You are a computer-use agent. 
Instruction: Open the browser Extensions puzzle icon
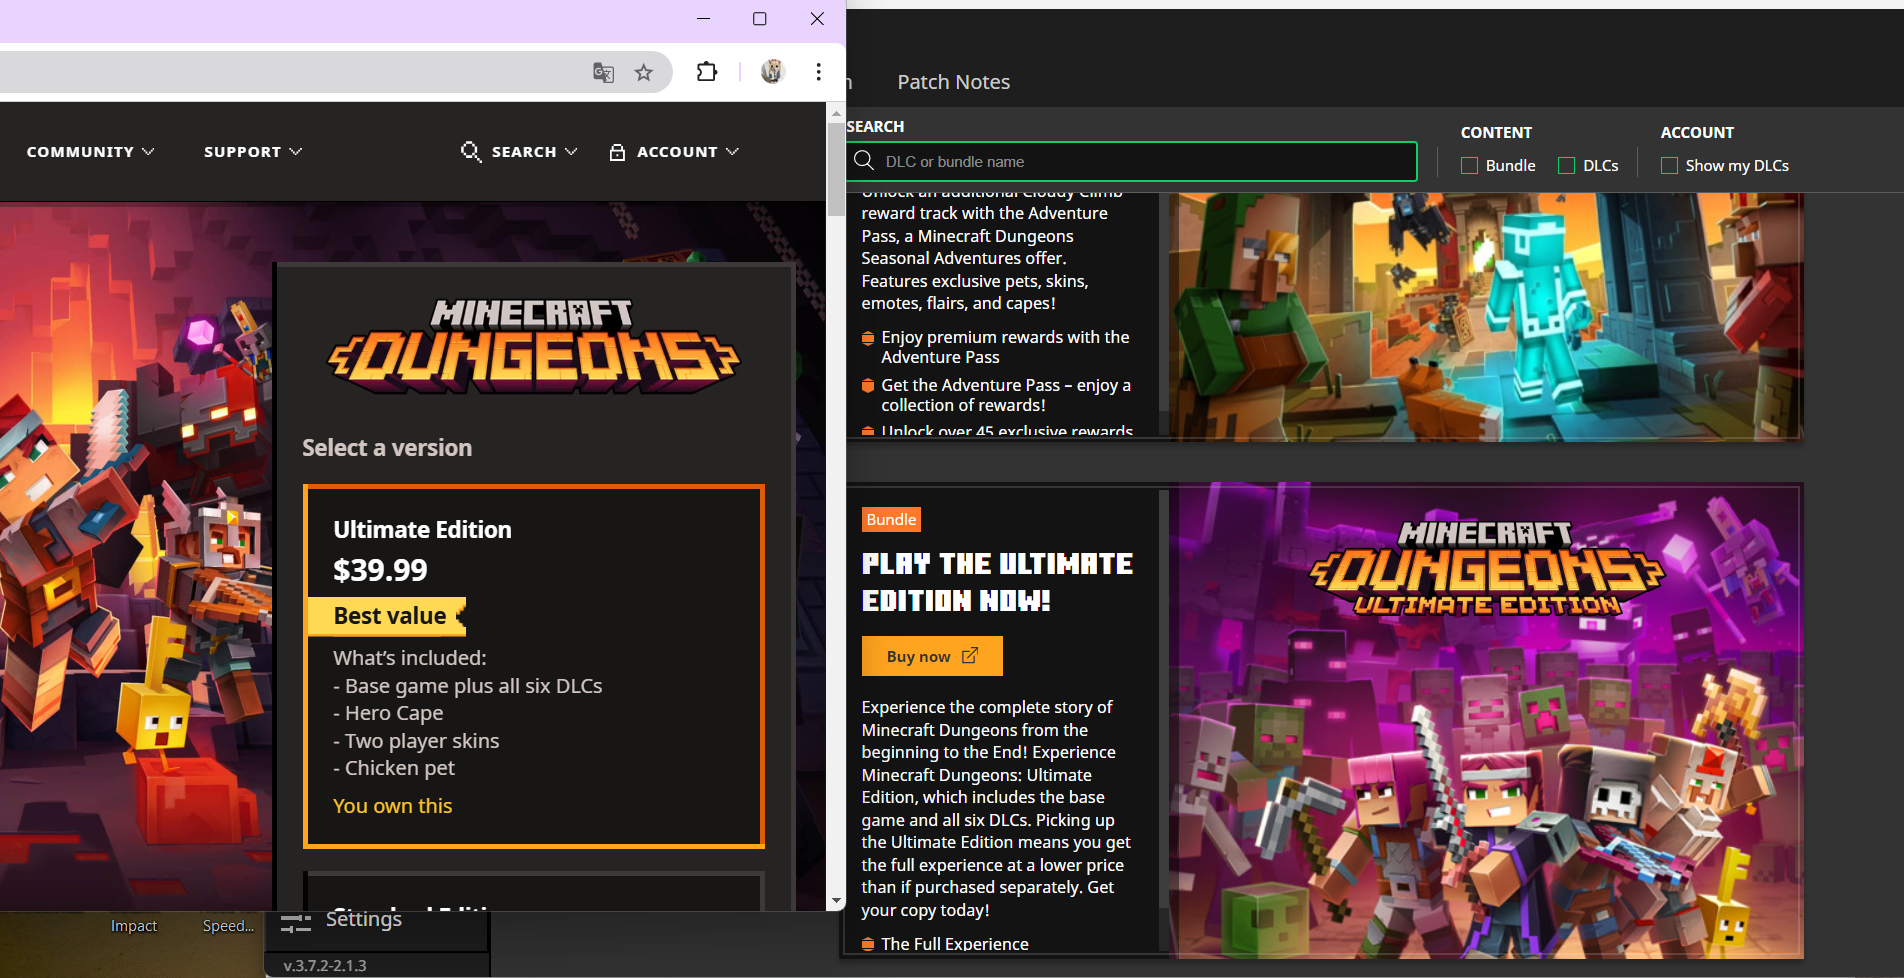707,72
